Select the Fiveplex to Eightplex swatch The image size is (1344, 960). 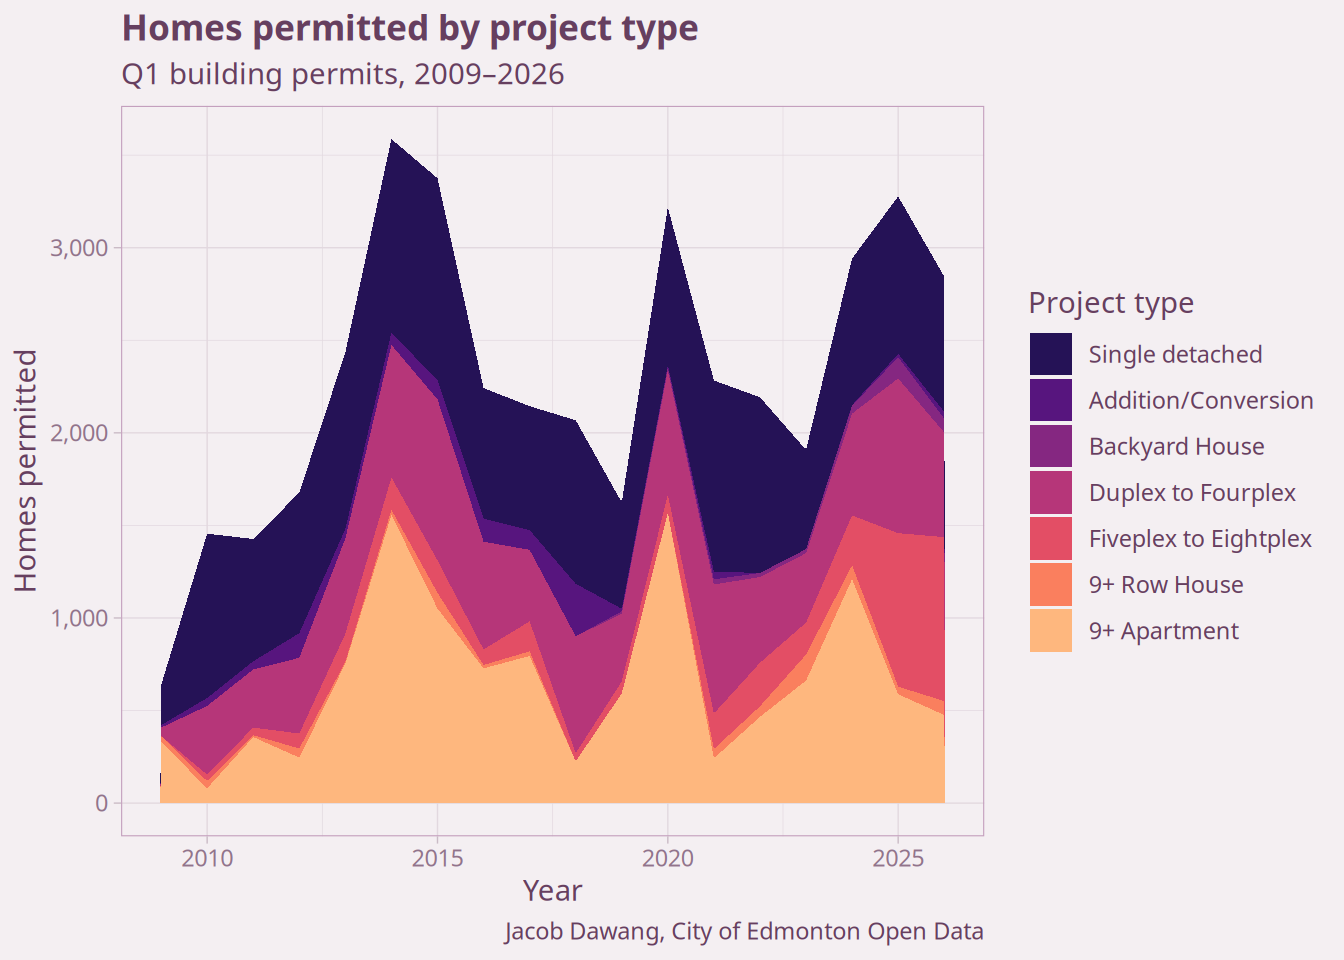[x=1050, y=538]
